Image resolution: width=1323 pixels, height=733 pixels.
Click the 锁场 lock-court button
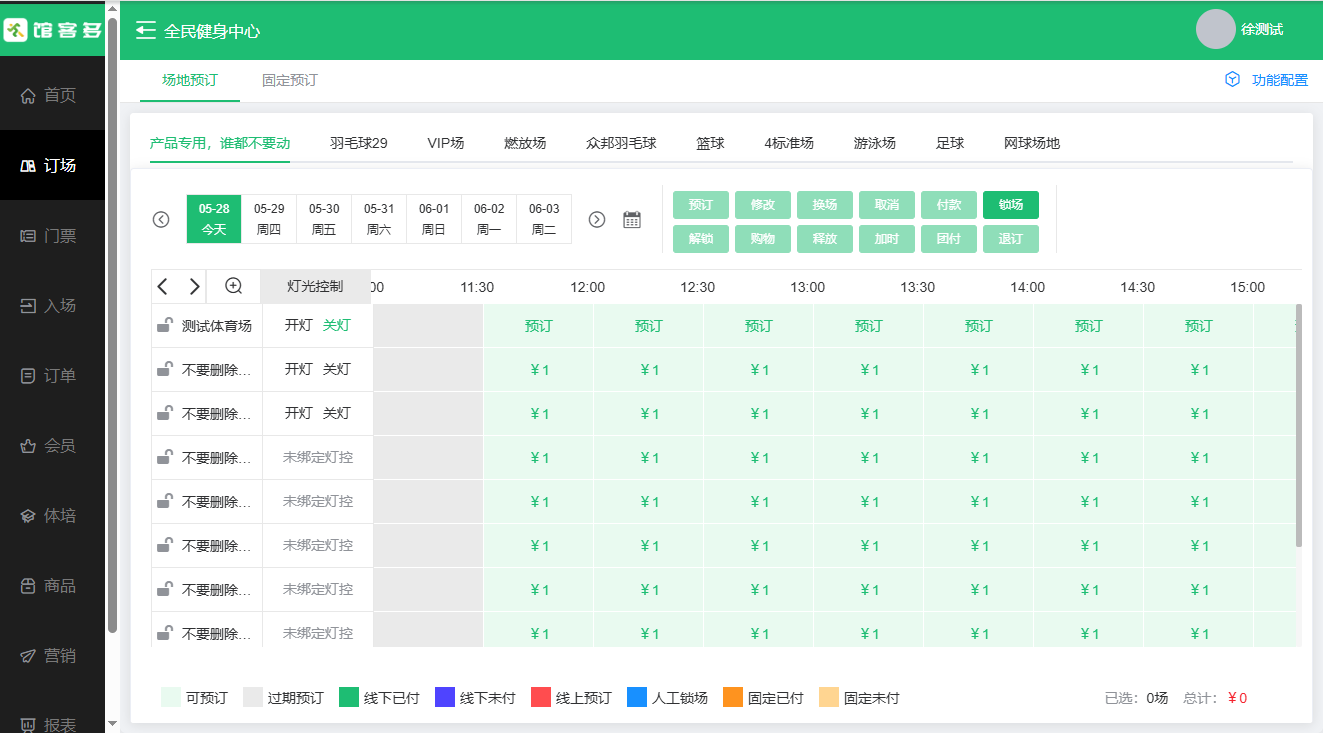point(1011,205)
